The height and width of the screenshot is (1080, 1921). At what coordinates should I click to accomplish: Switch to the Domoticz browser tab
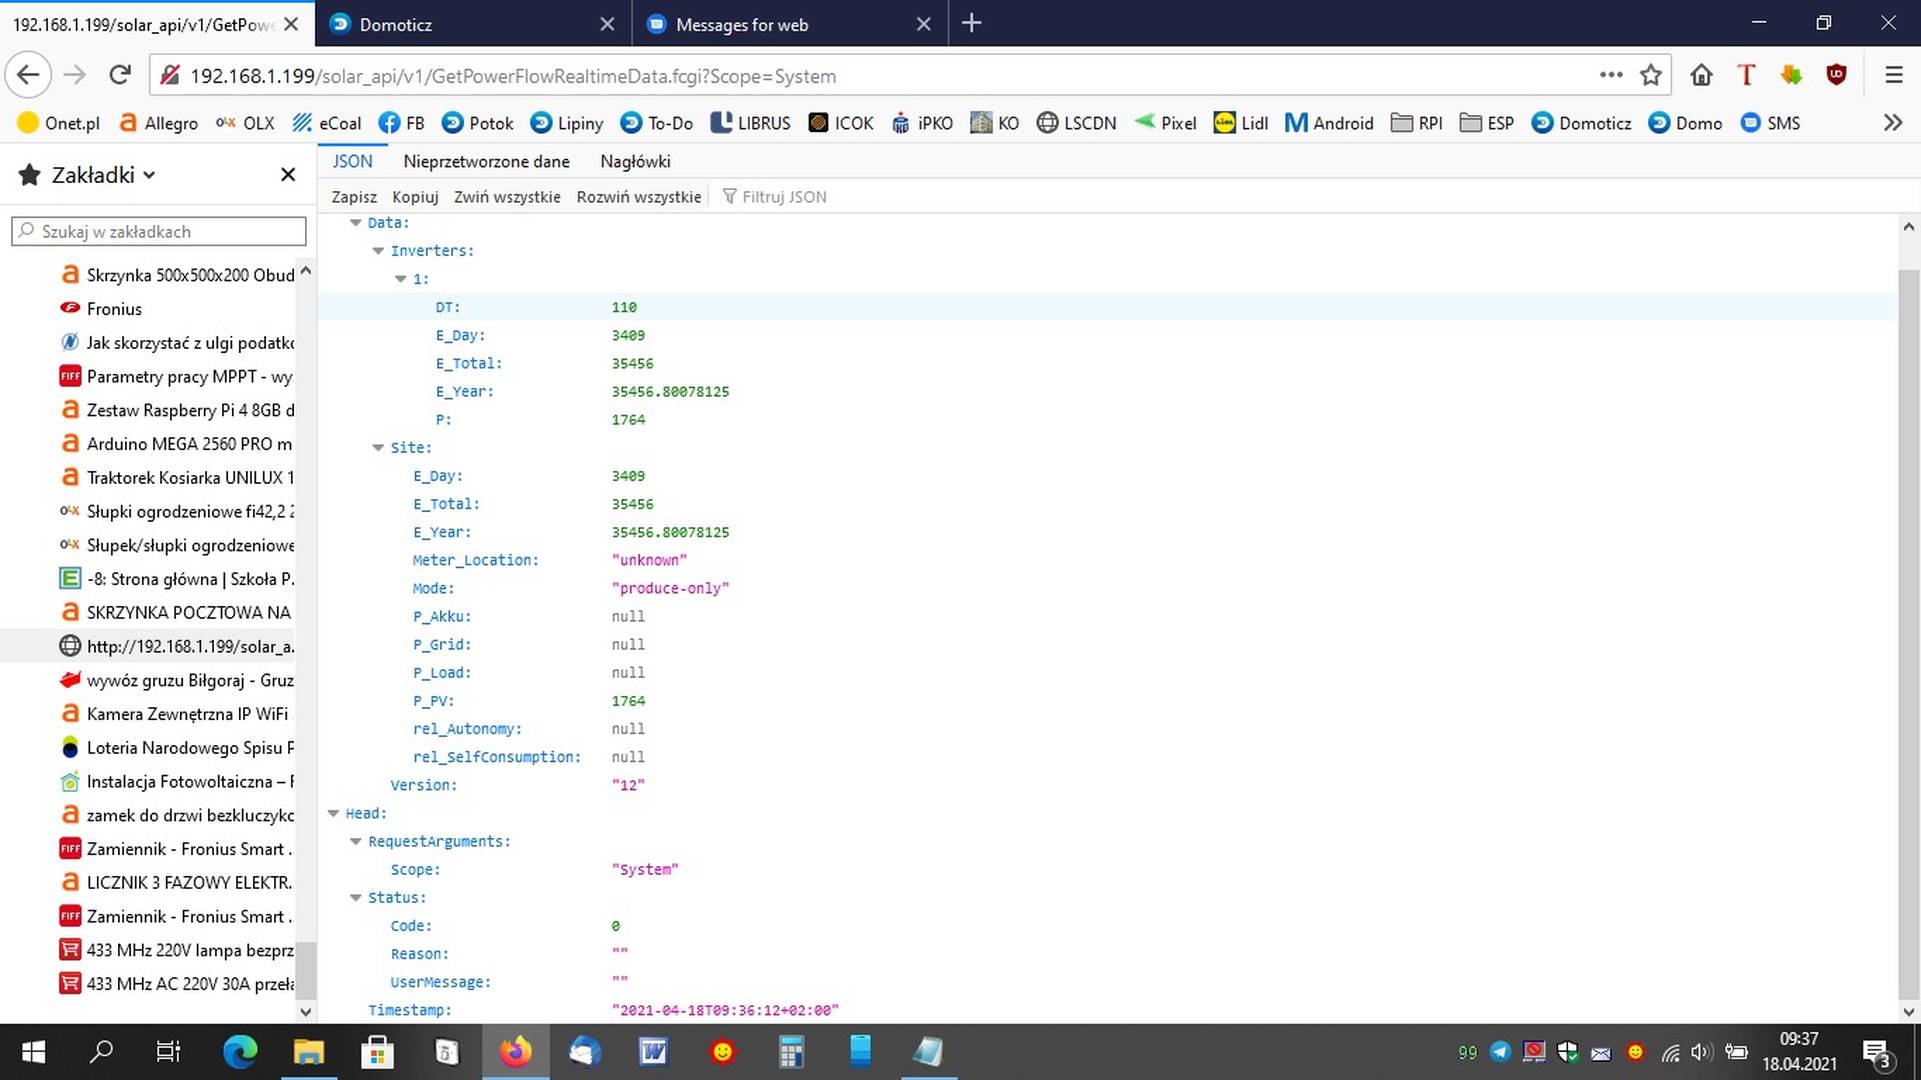point(473,24)
